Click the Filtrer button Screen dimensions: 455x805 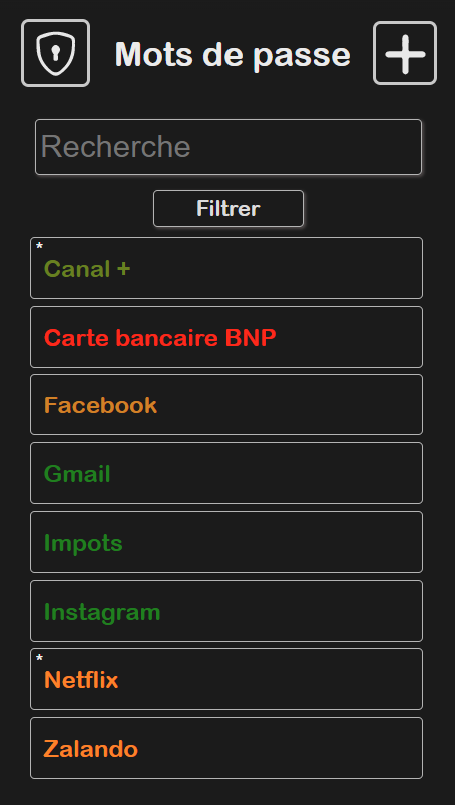click(x=229, y=208)
